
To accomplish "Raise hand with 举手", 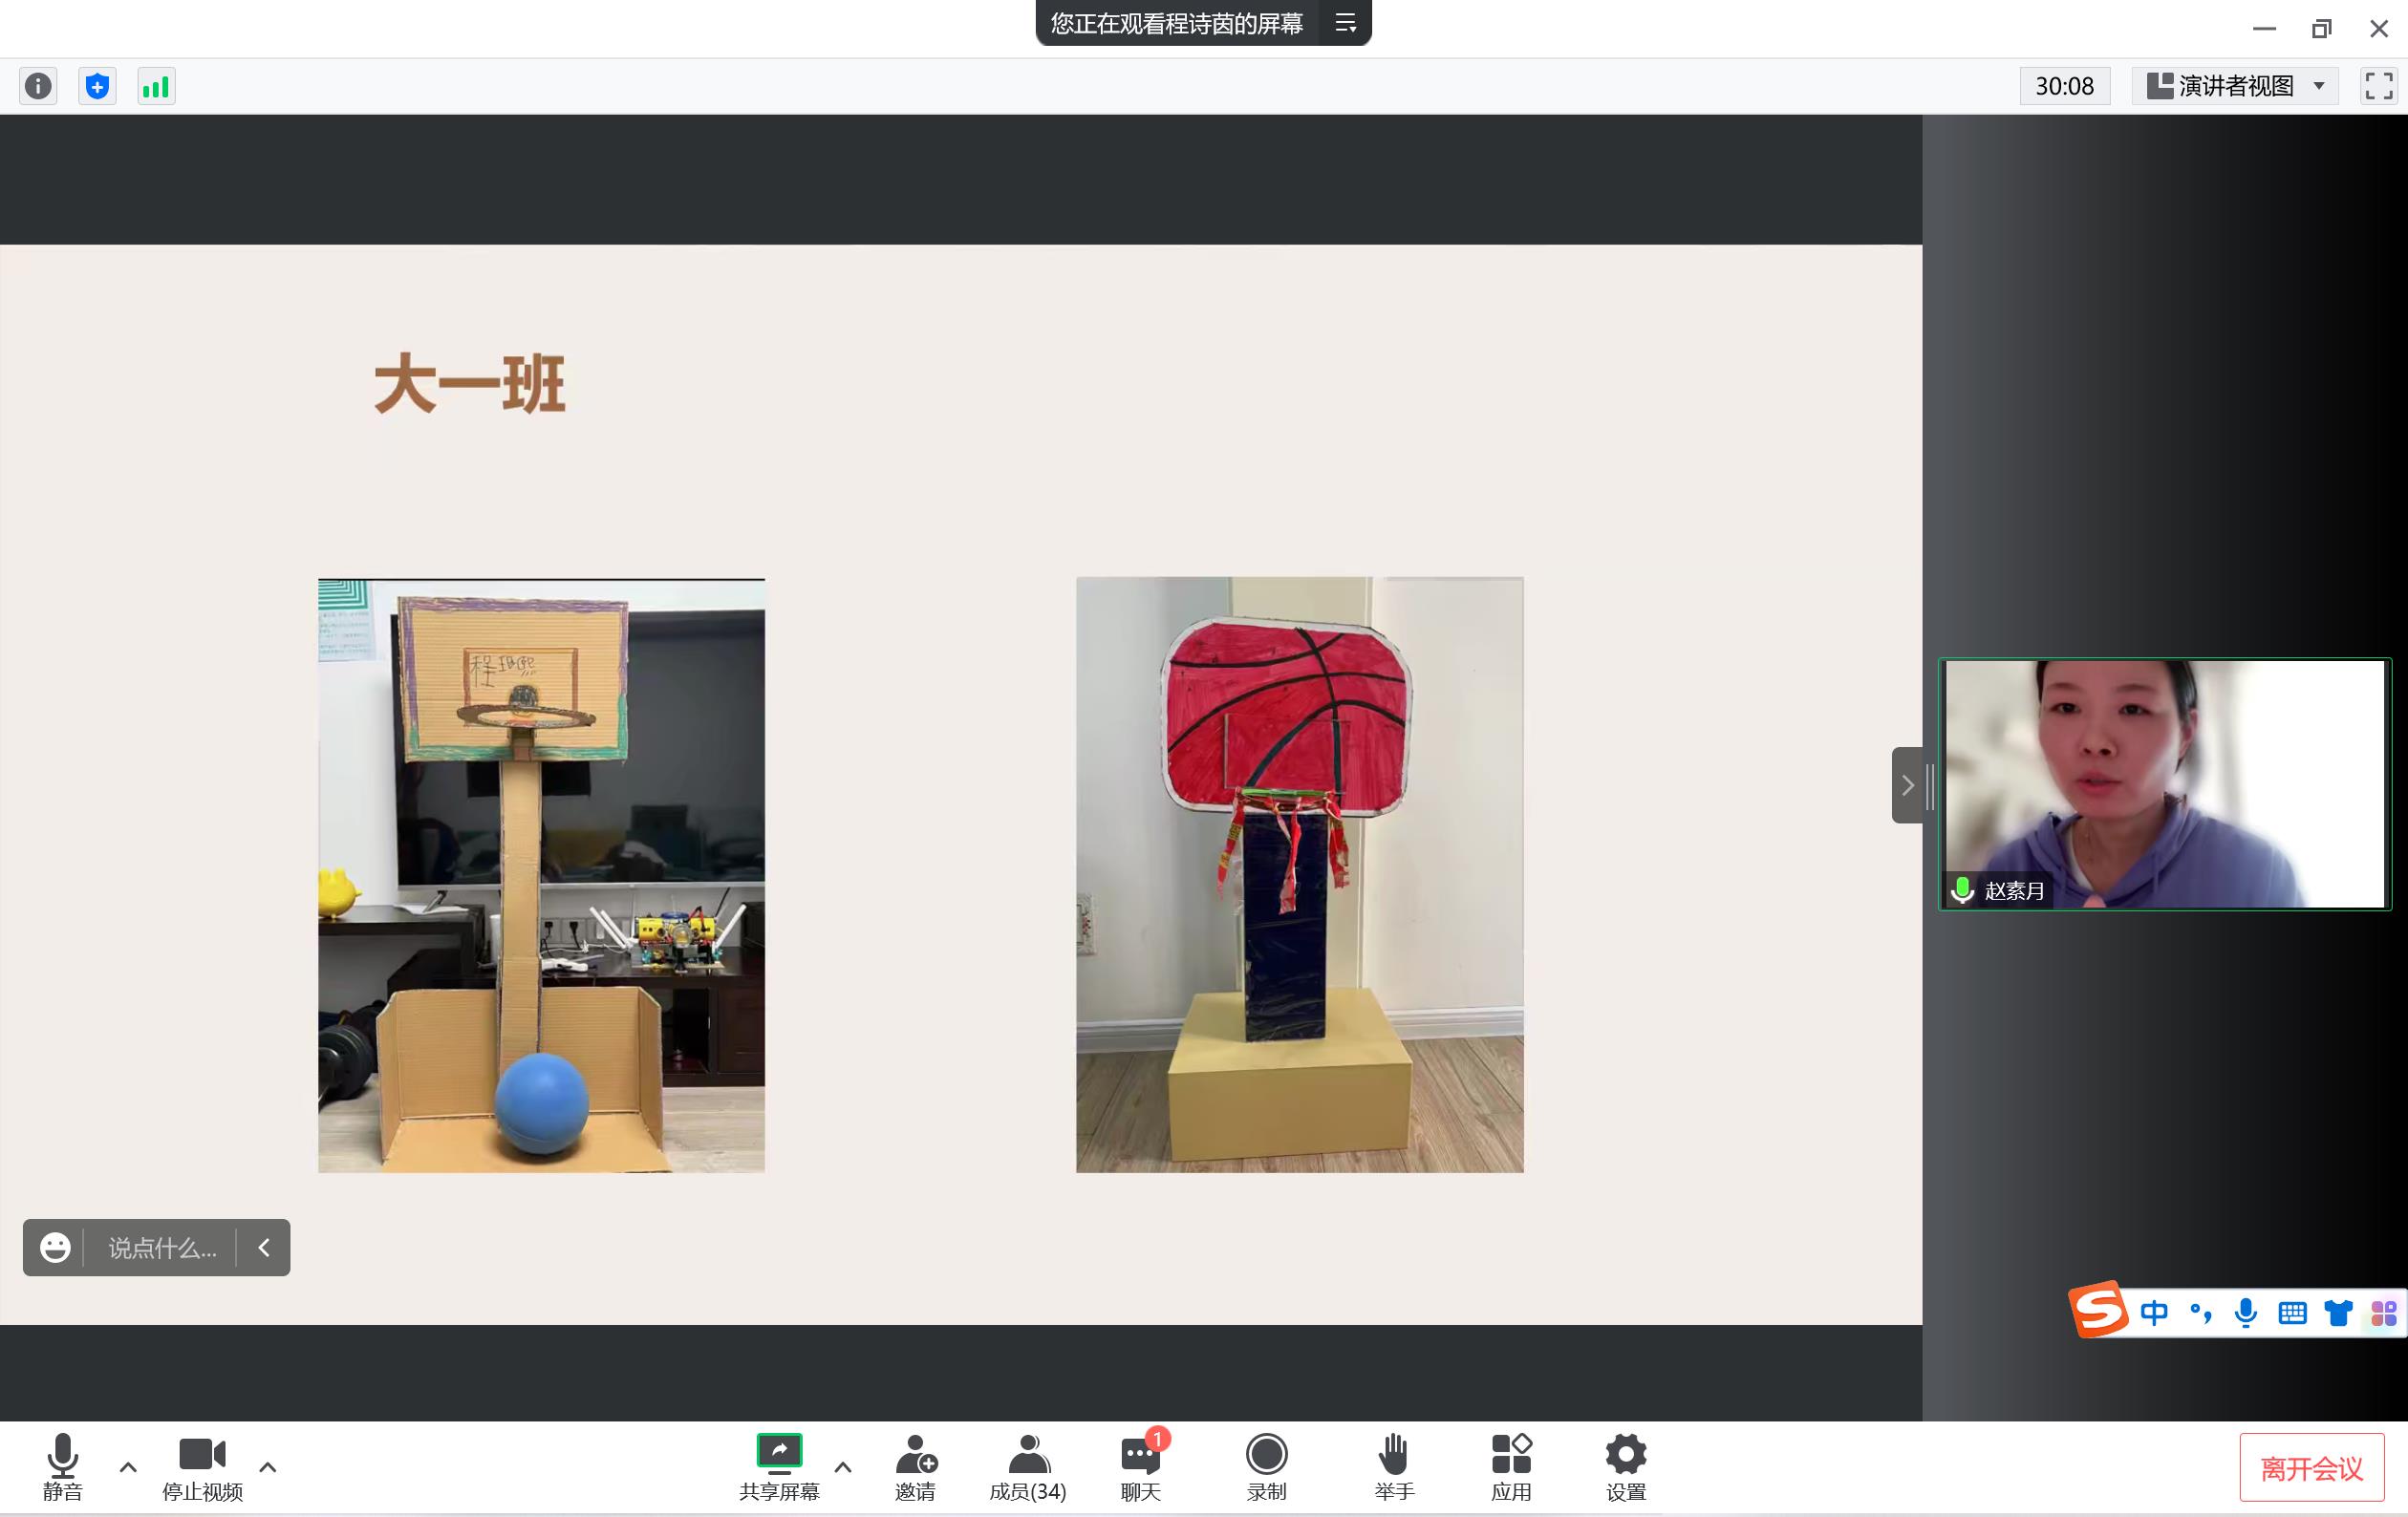I will tap(1394, 1467).
